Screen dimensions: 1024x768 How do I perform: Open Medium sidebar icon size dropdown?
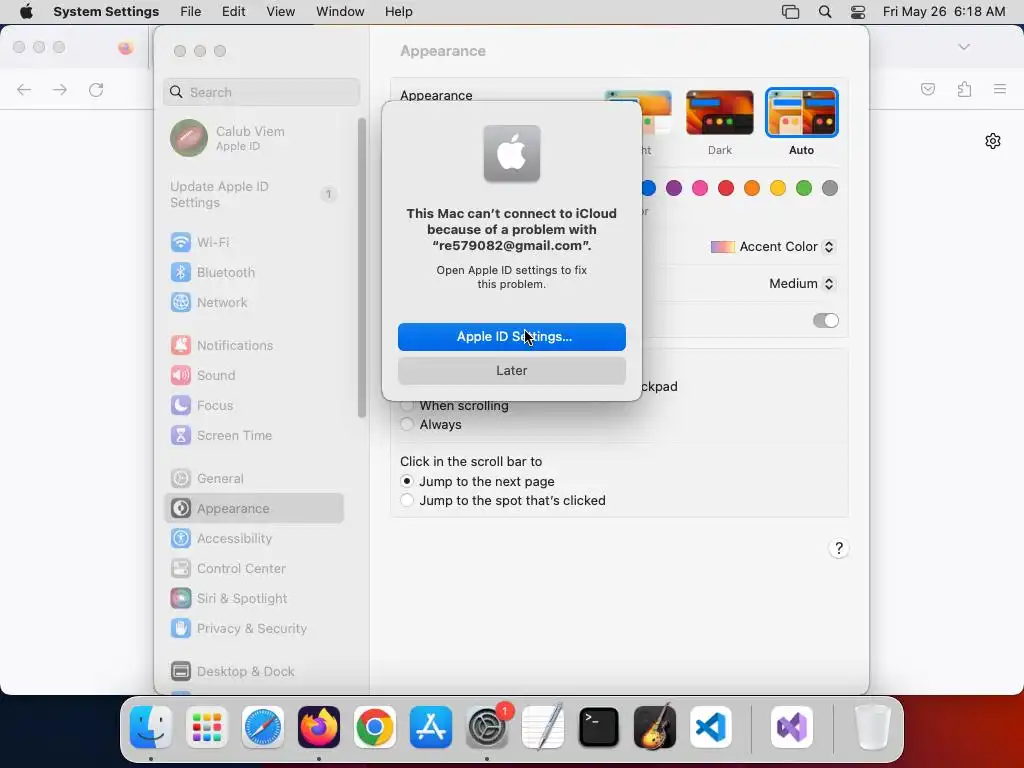click(803, 284)
